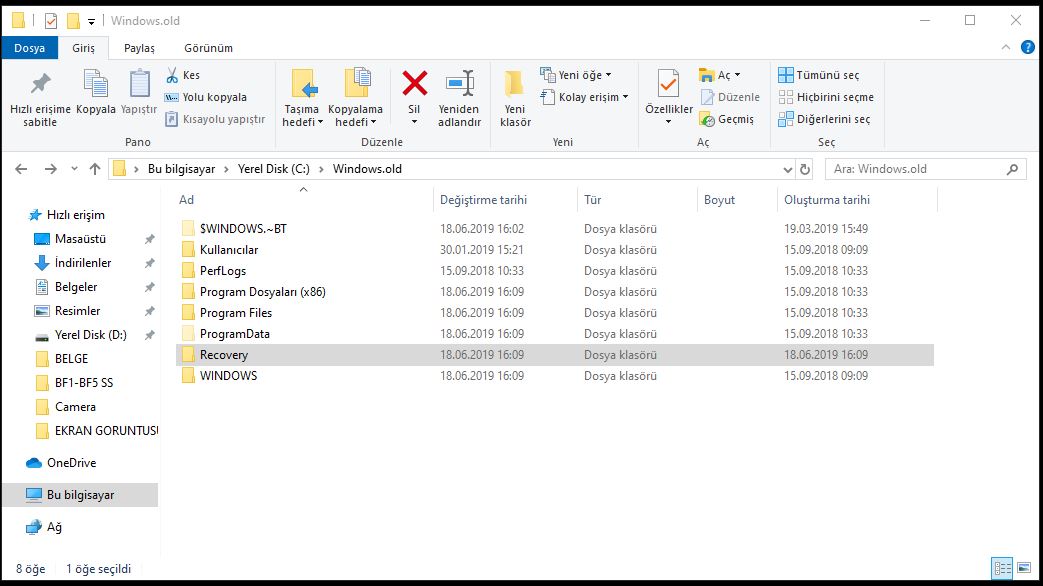Open the blue help question icon
This screenshot has width=1043, height=586.
[x=1028, y=47]
